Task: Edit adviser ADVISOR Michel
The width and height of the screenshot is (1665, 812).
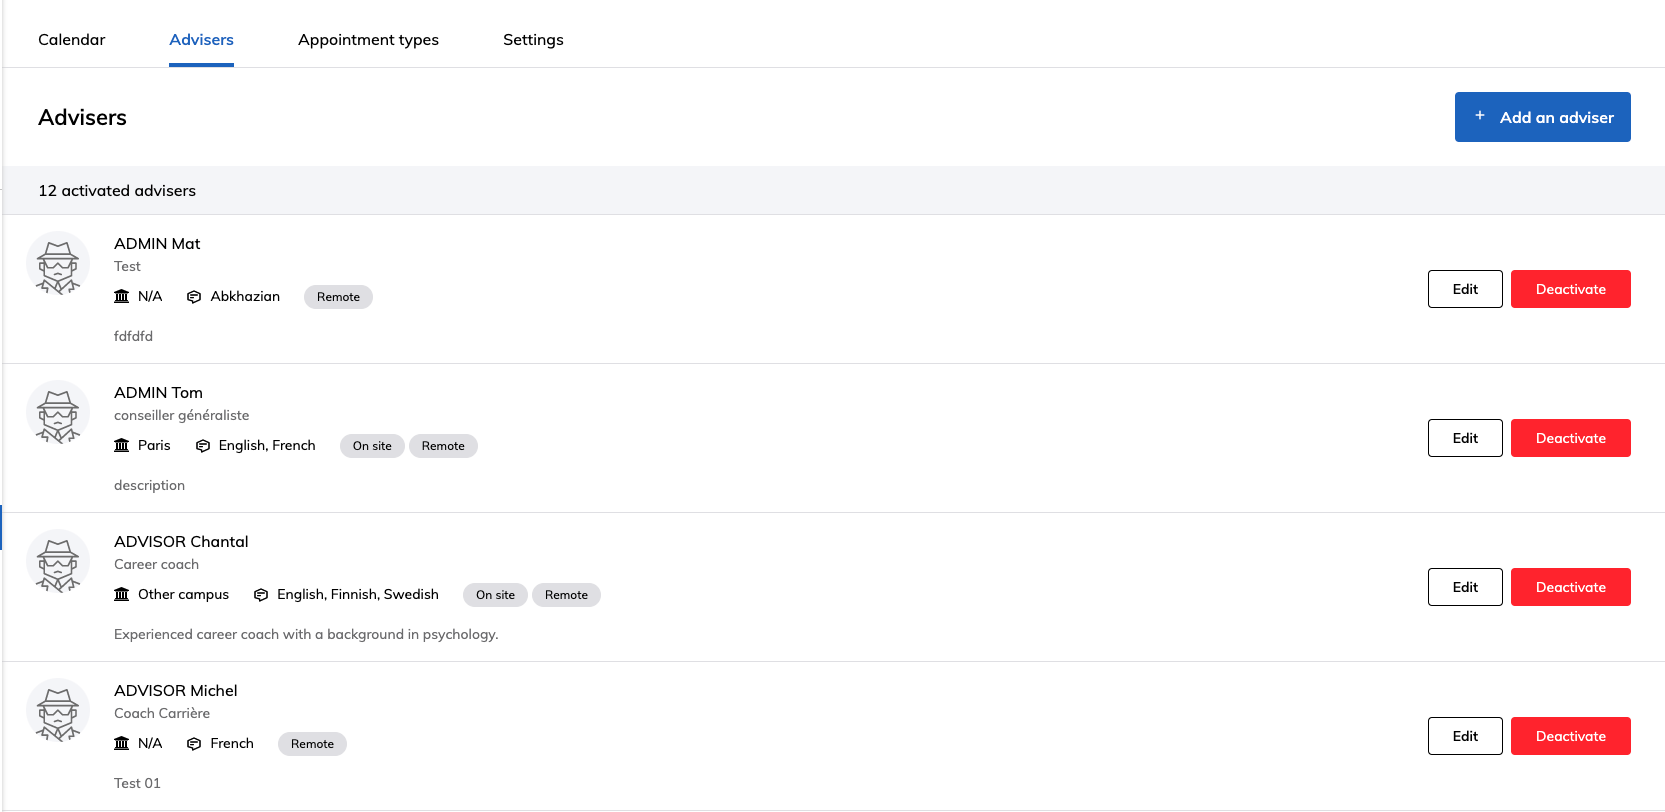Action: [1465, 736]
